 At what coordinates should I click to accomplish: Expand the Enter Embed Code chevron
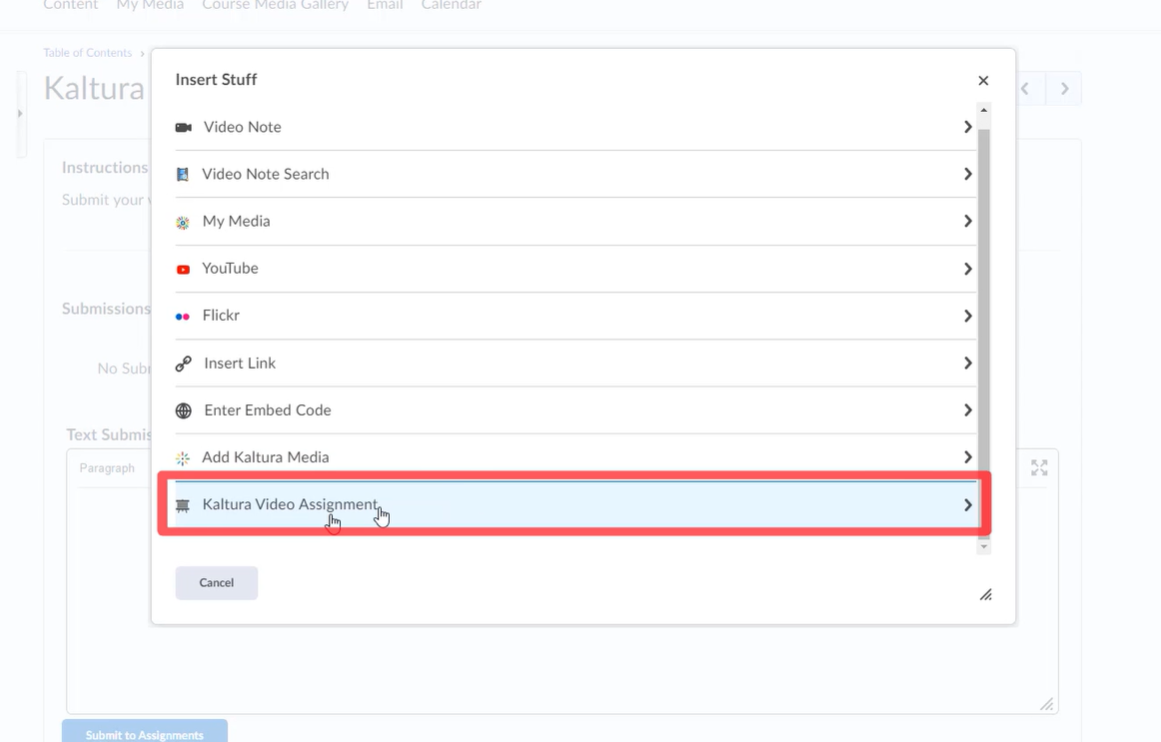pos(967,410)
